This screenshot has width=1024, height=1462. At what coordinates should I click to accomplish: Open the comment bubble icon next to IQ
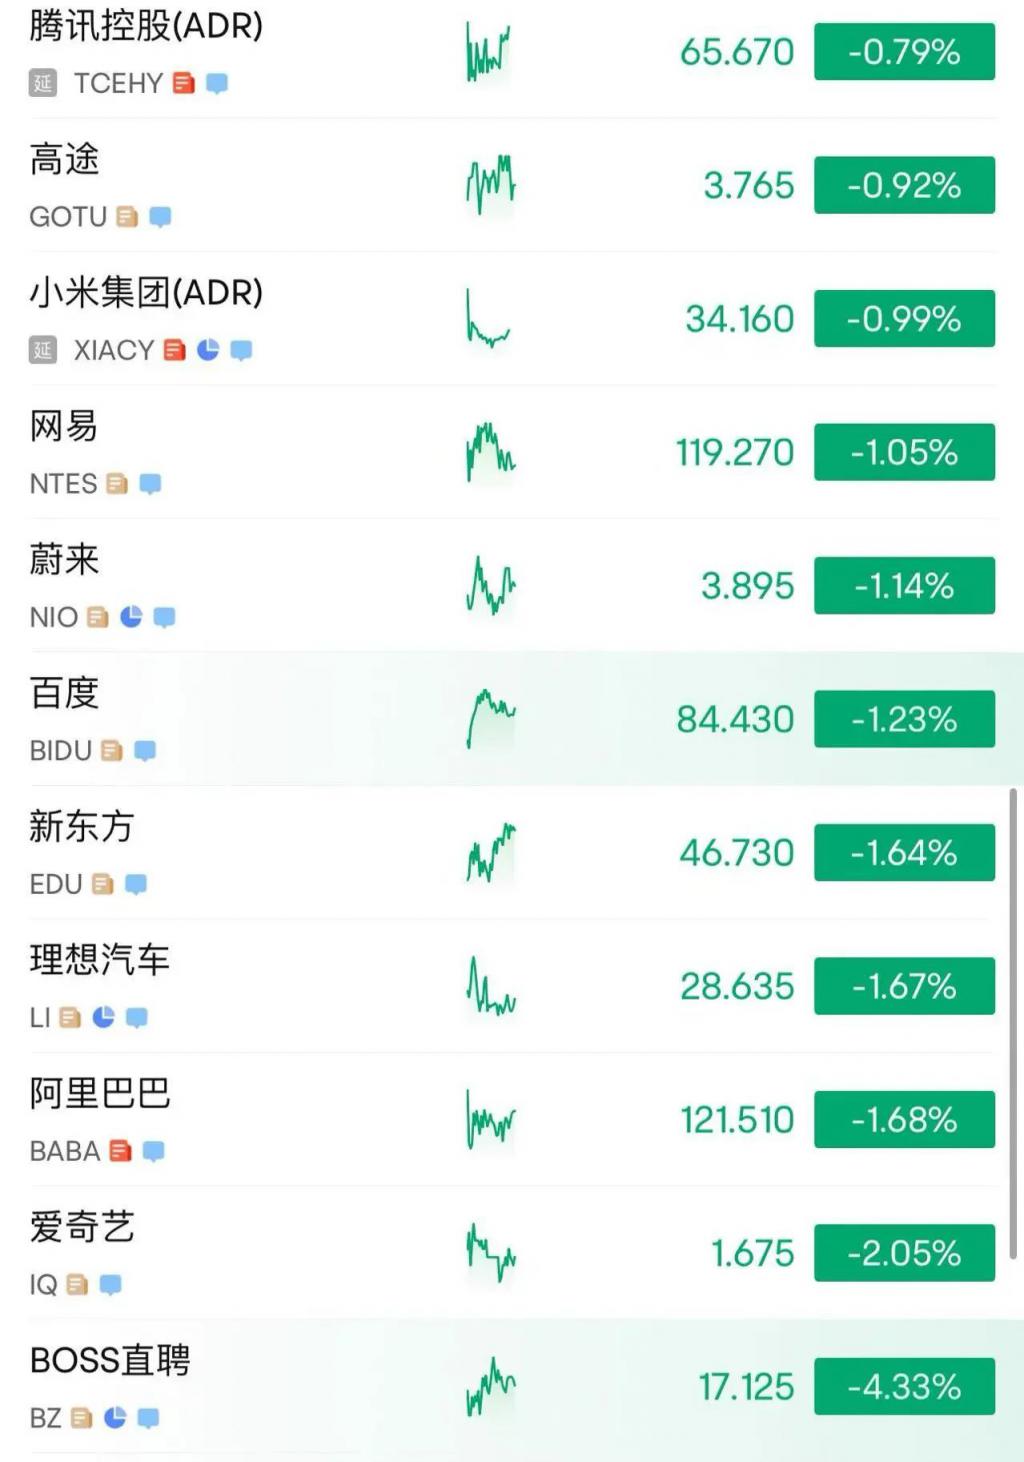(111, 1284)
